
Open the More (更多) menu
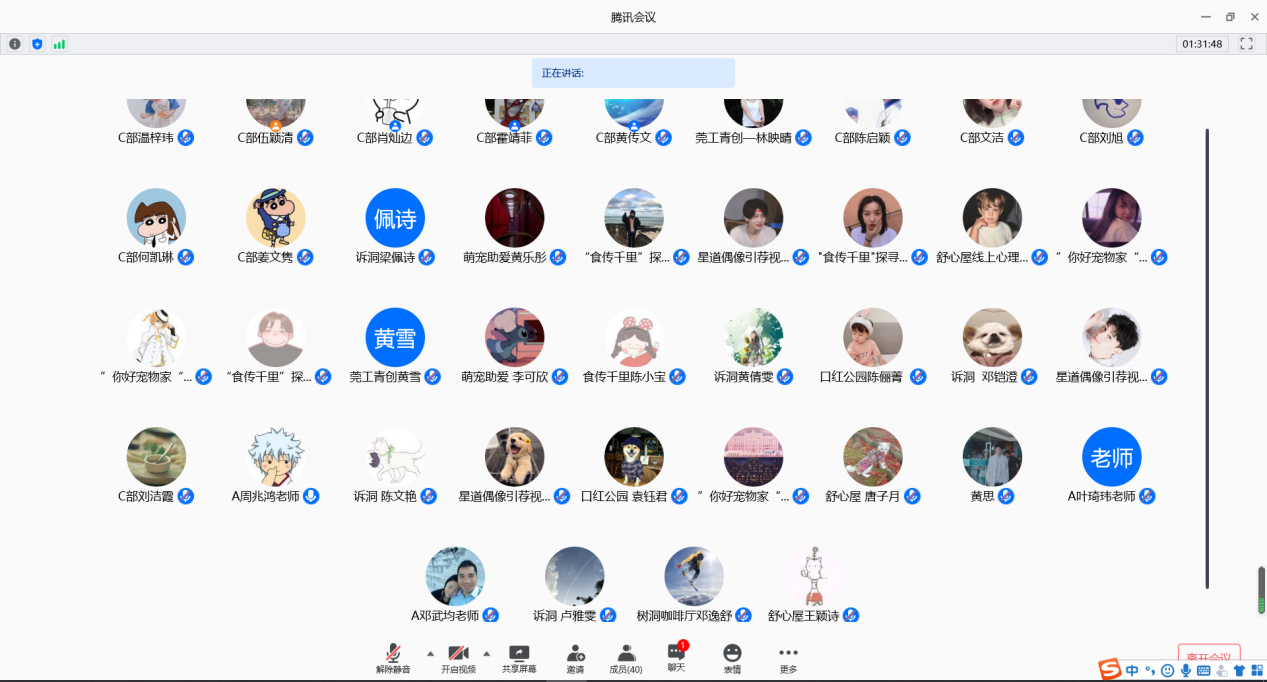pyautogui.click(x=788, y=658)
